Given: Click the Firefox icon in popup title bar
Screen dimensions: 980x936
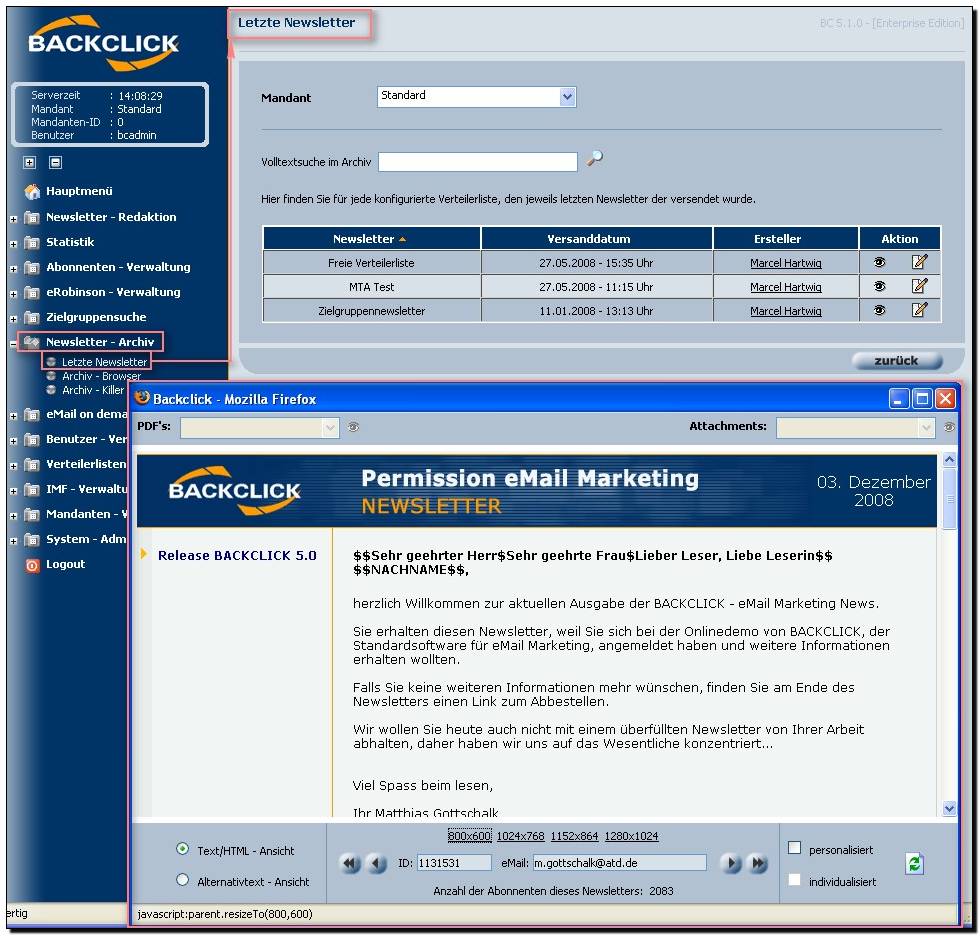Looking at the screenshot, I should tap(142, 397).
